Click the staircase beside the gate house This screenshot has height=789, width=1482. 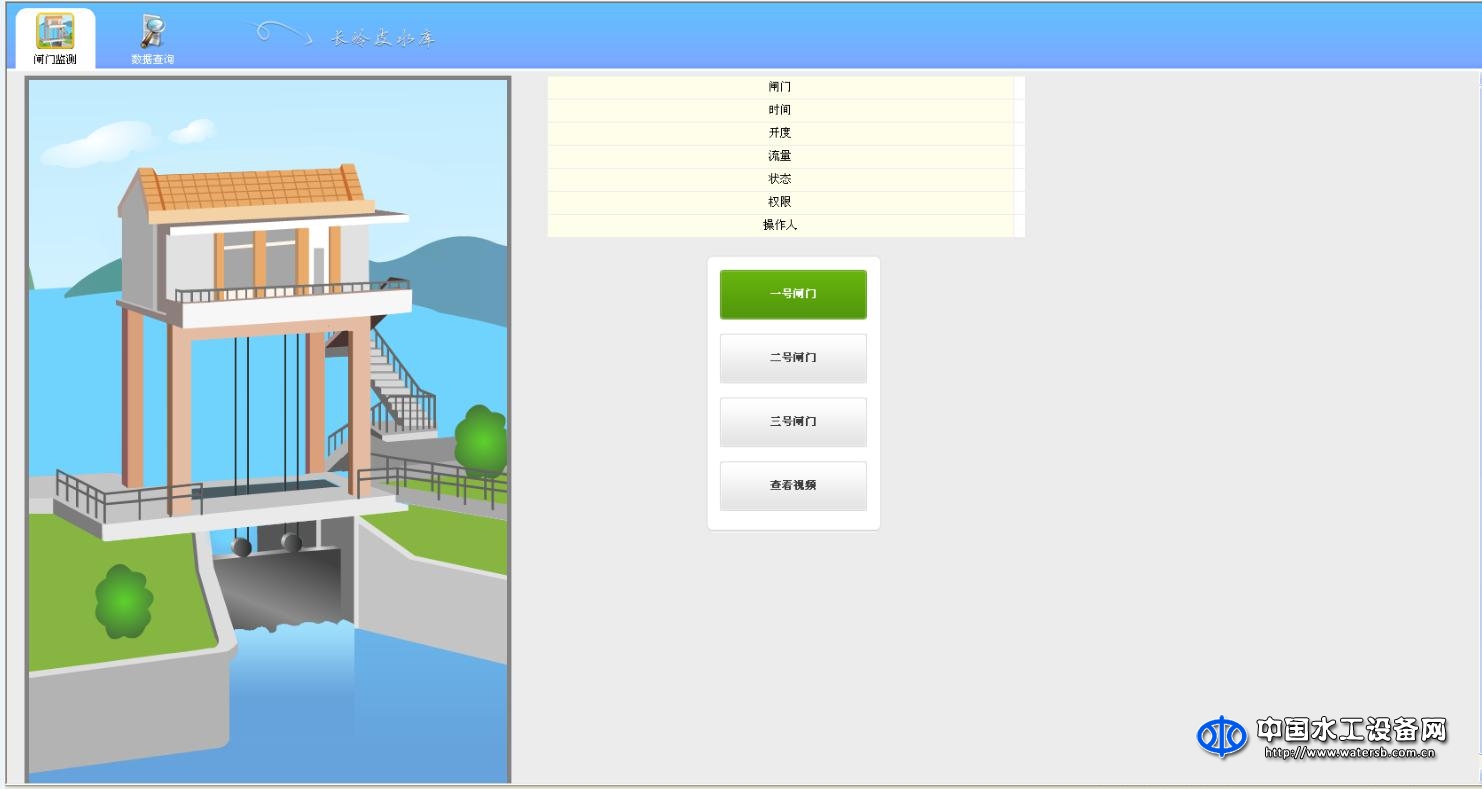[x=400, y=385]
